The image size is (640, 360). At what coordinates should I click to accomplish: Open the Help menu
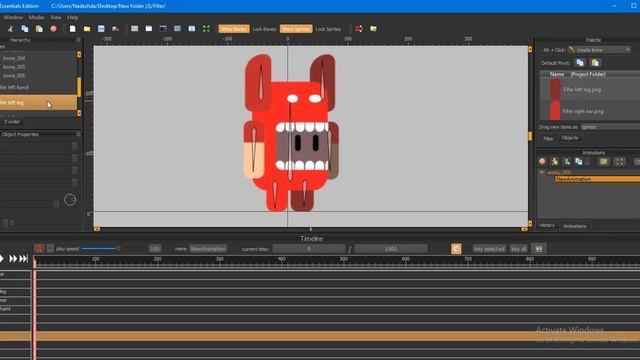click(x=73, y=18)
